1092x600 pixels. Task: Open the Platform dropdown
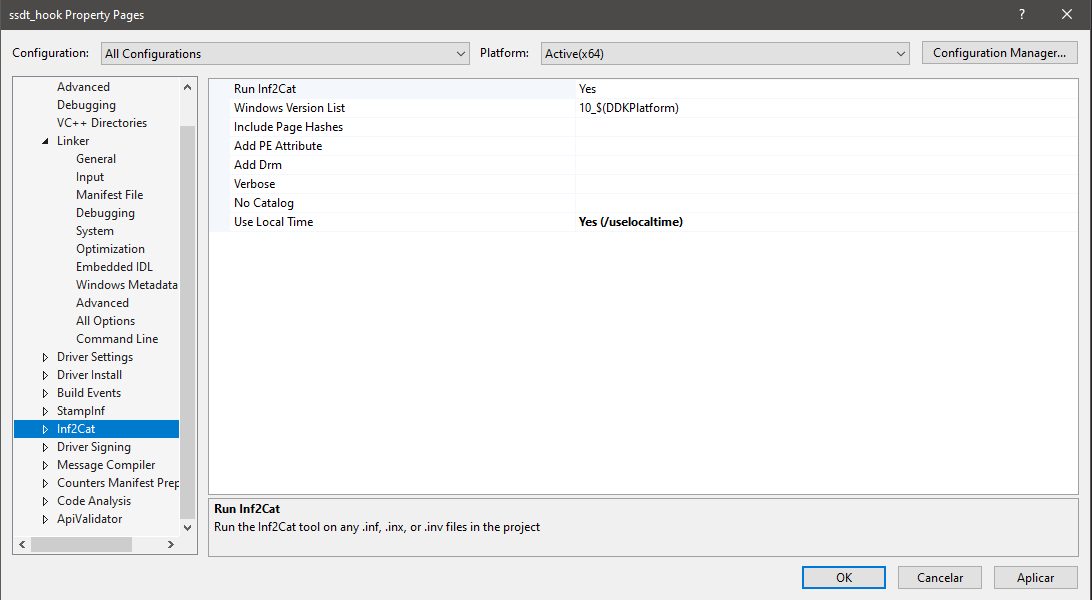click(x=724, y=54)
